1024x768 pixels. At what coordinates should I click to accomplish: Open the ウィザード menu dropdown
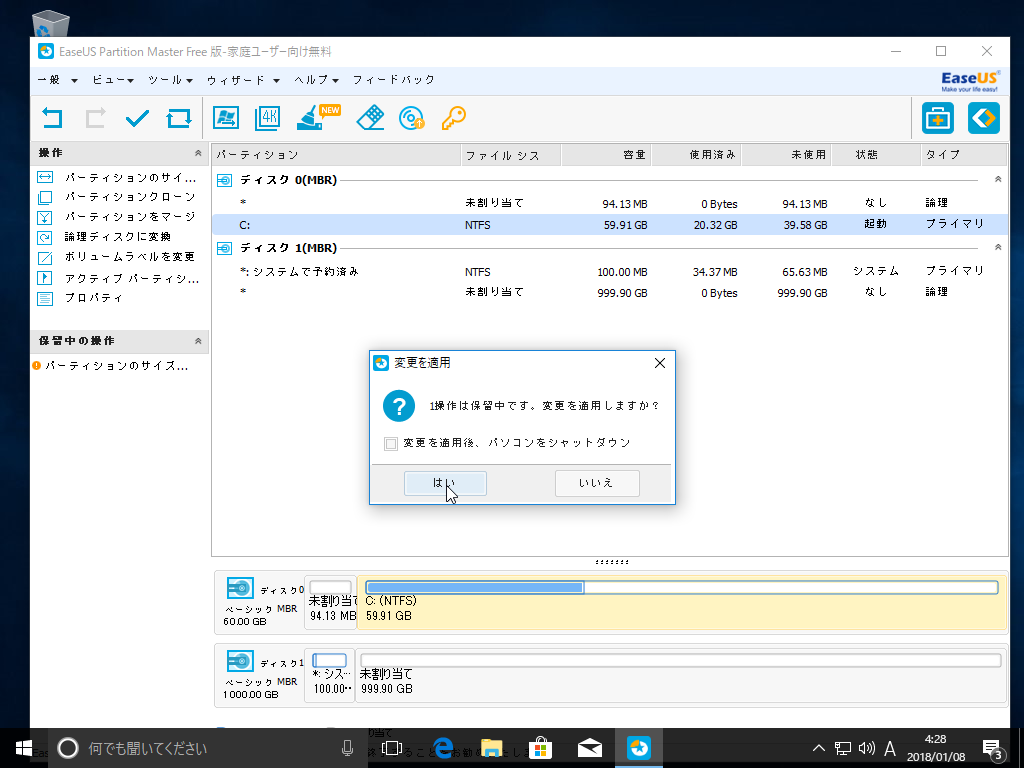tap(243, 80)
